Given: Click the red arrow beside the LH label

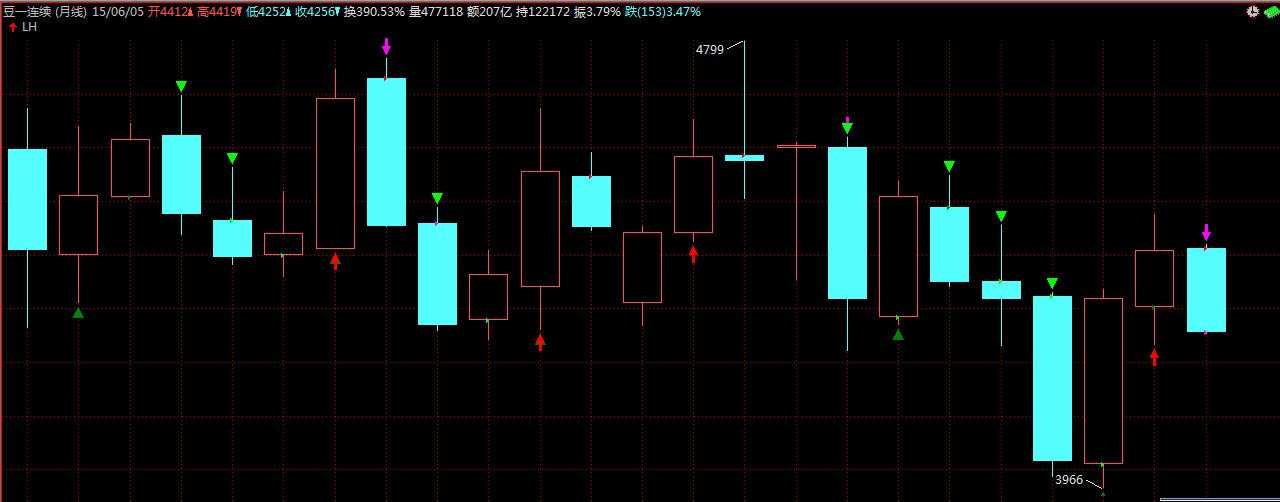Looking at the screenshot, I should [x=12, y=27].
